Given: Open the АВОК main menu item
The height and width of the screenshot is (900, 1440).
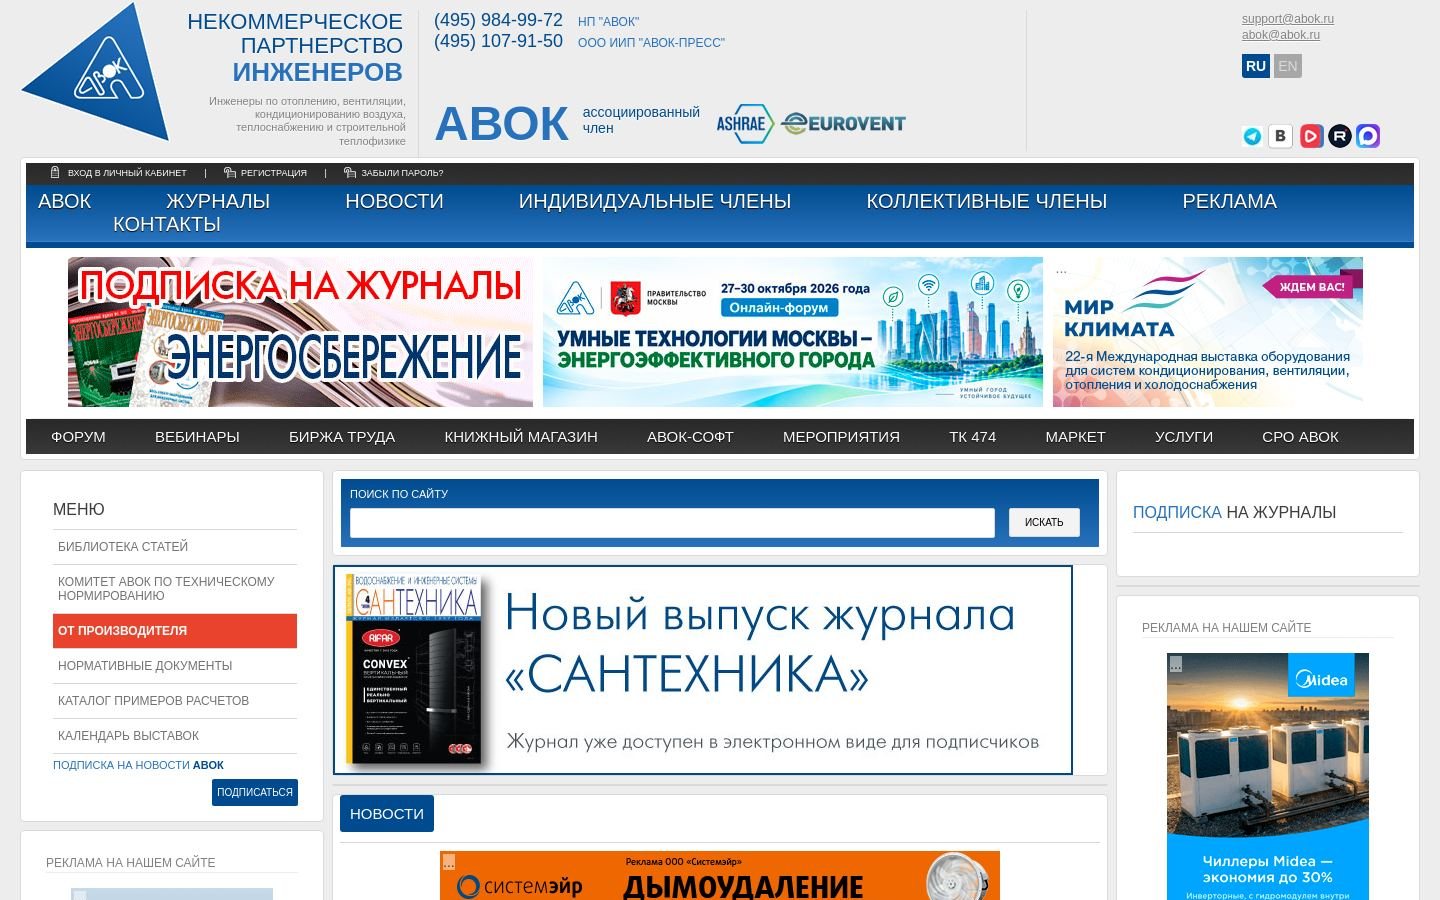Looking at the screenshot, I should coord(64,201).
